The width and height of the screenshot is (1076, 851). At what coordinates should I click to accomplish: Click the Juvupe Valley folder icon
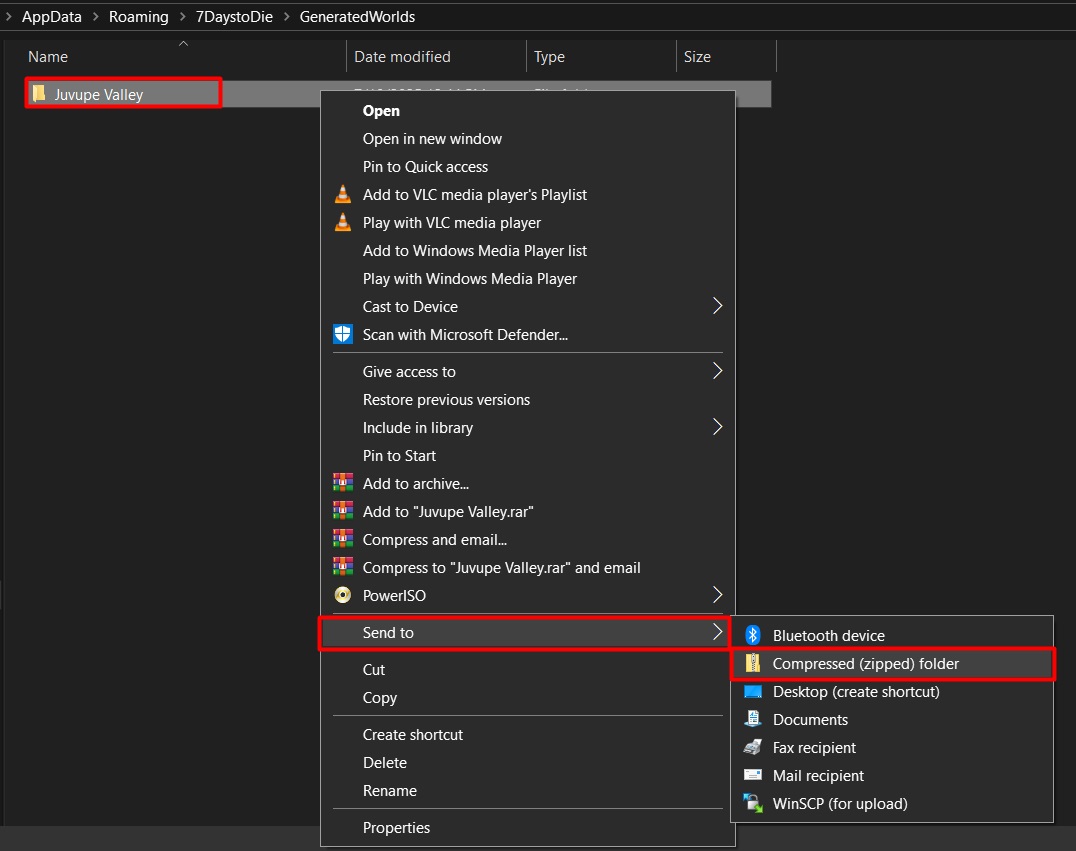point(39,94)
